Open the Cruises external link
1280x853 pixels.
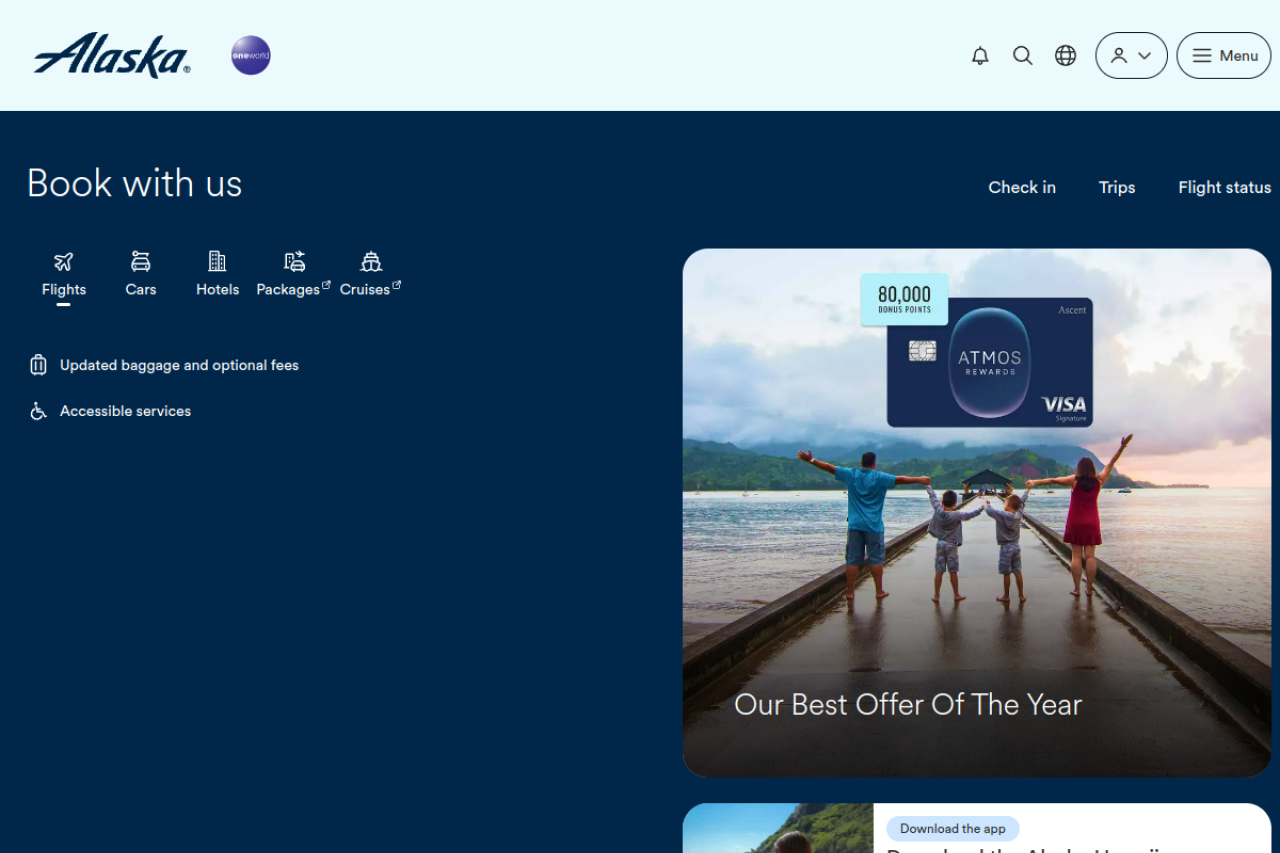coord(370,275)
